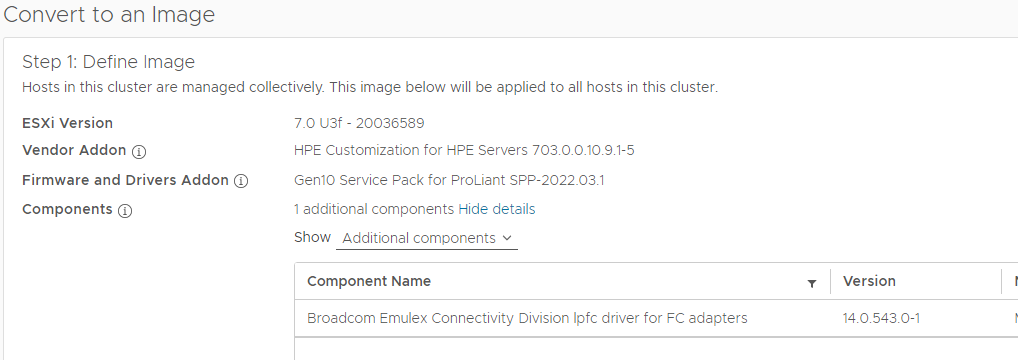The height and width of the screenshot is (360, 1018).
Task: Click the Components label text
Action: (68, 209)
